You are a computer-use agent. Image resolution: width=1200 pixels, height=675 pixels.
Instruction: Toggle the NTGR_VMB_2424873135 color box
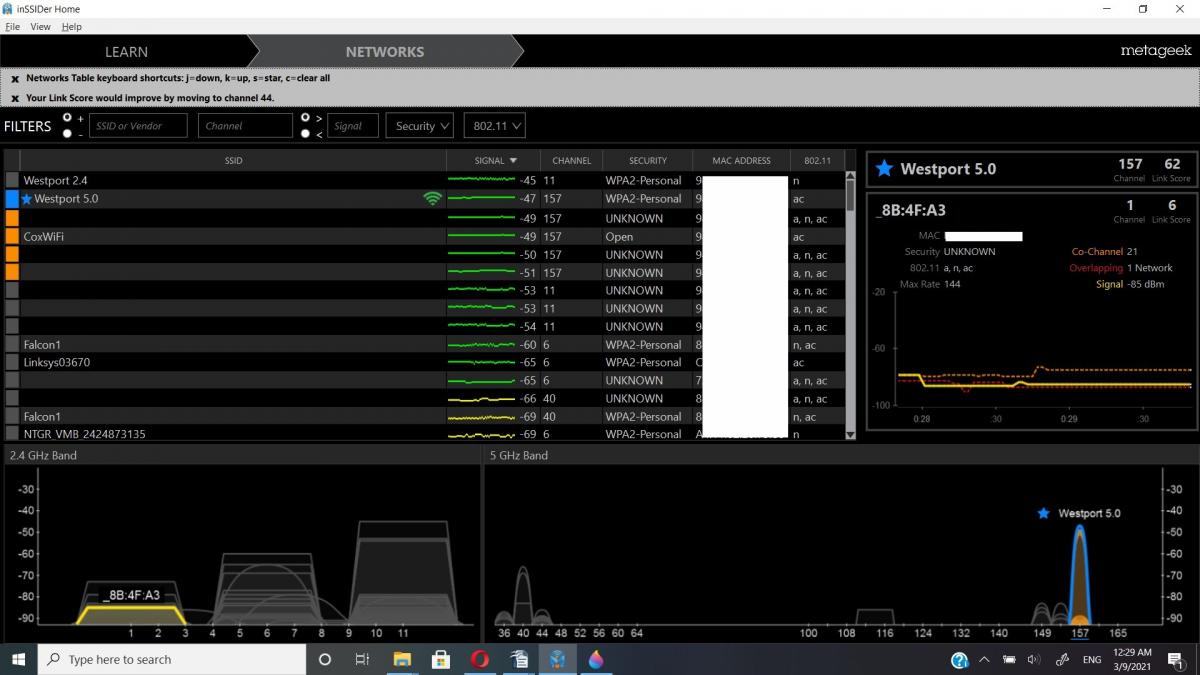(12, 434)
